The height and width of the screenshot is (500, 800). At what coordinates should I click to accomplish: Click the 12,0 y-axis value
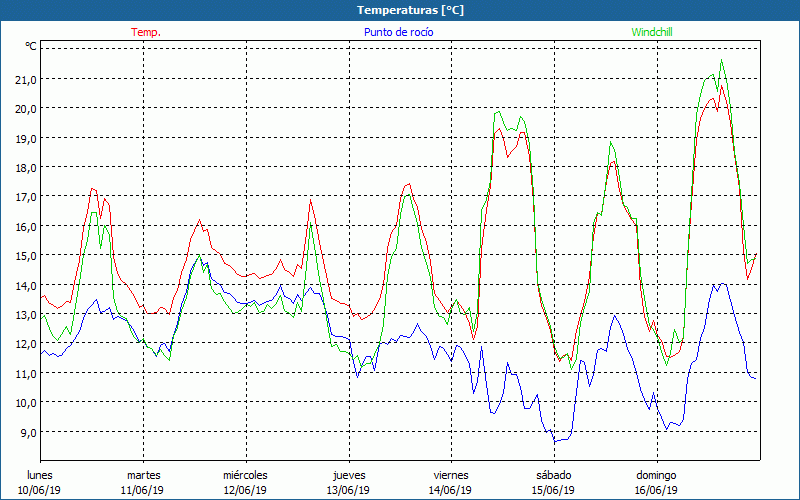point(26,344)
